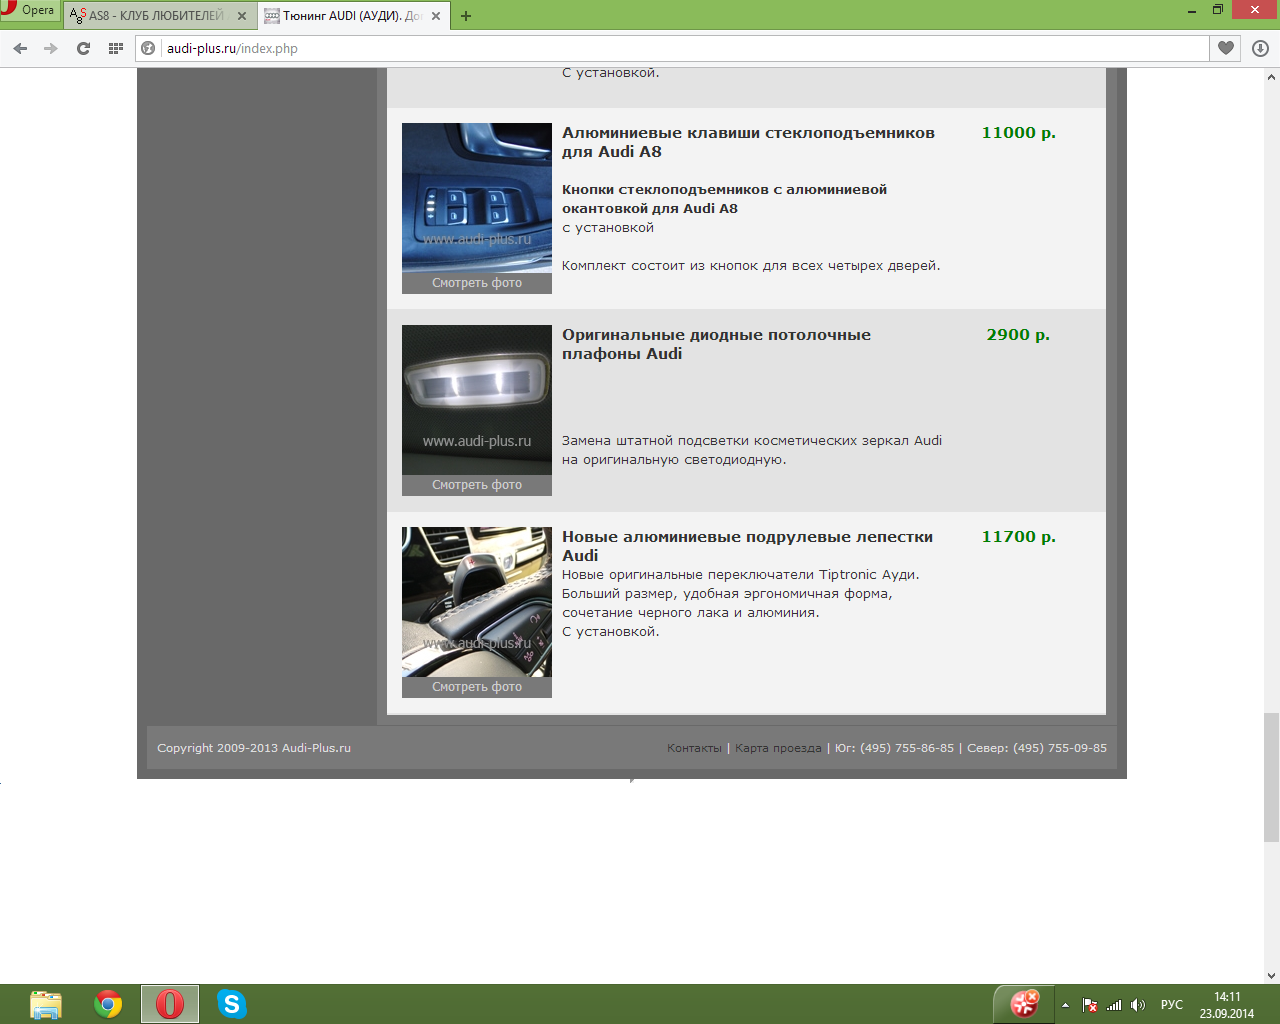Click Смотреть фото under ceiling lamp image
The height and width of the screenshot is (1024, 1280).
click(x=477, y=485)
